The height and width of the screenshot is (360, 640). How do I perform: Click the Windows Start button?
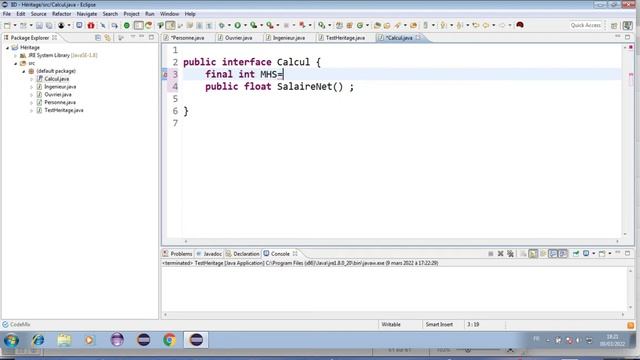coord(11,340)
